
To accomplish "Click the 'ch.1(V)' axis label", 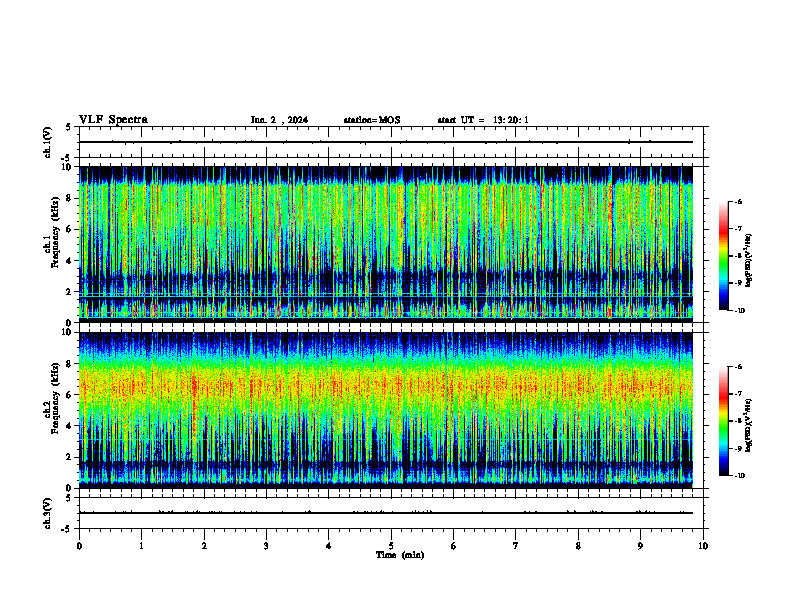I will [x=47, y=142].
